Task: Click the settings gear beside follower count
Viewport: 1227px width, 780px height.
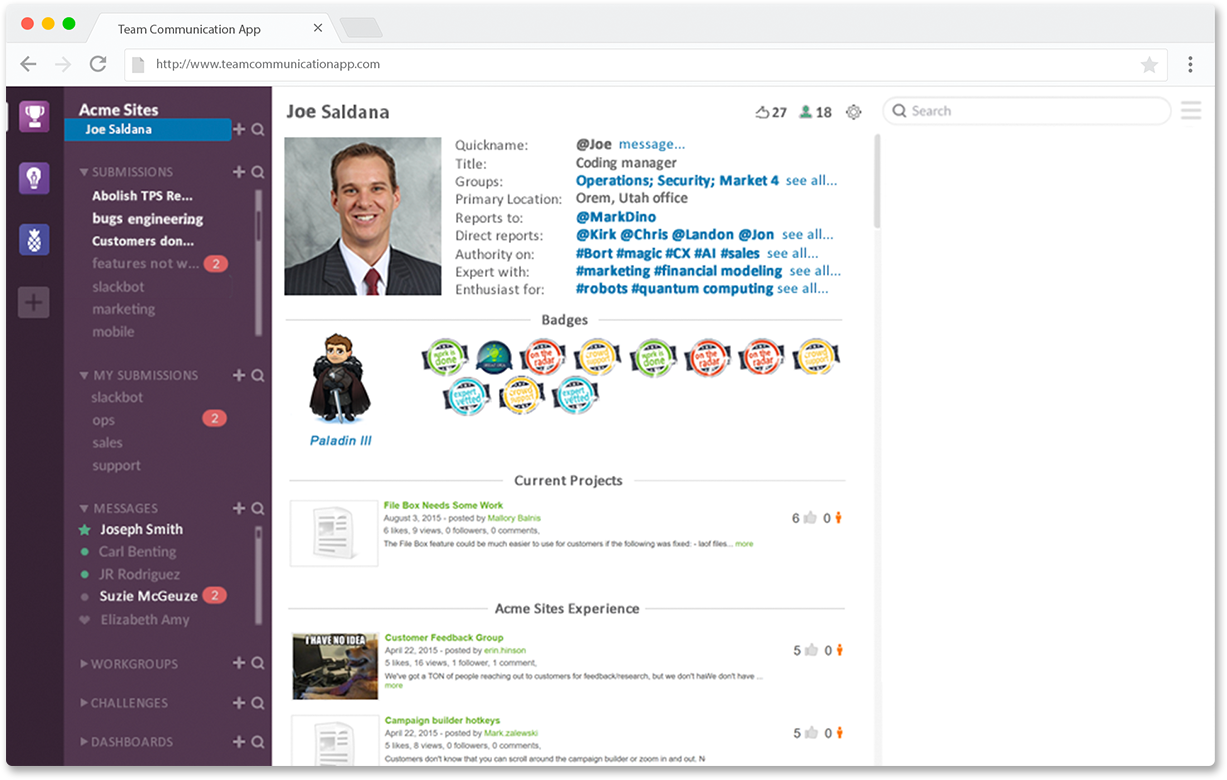Action: click(x=853, y=112)
